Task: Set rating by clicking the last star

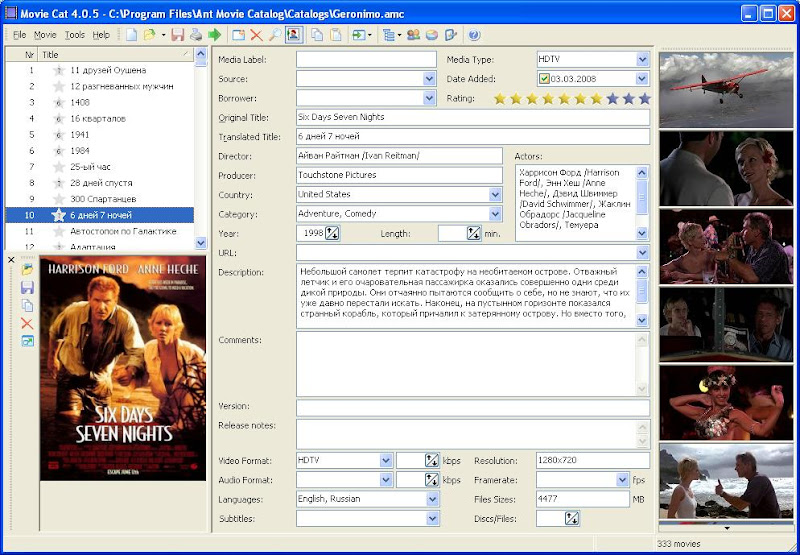Action: click(644, 99)
